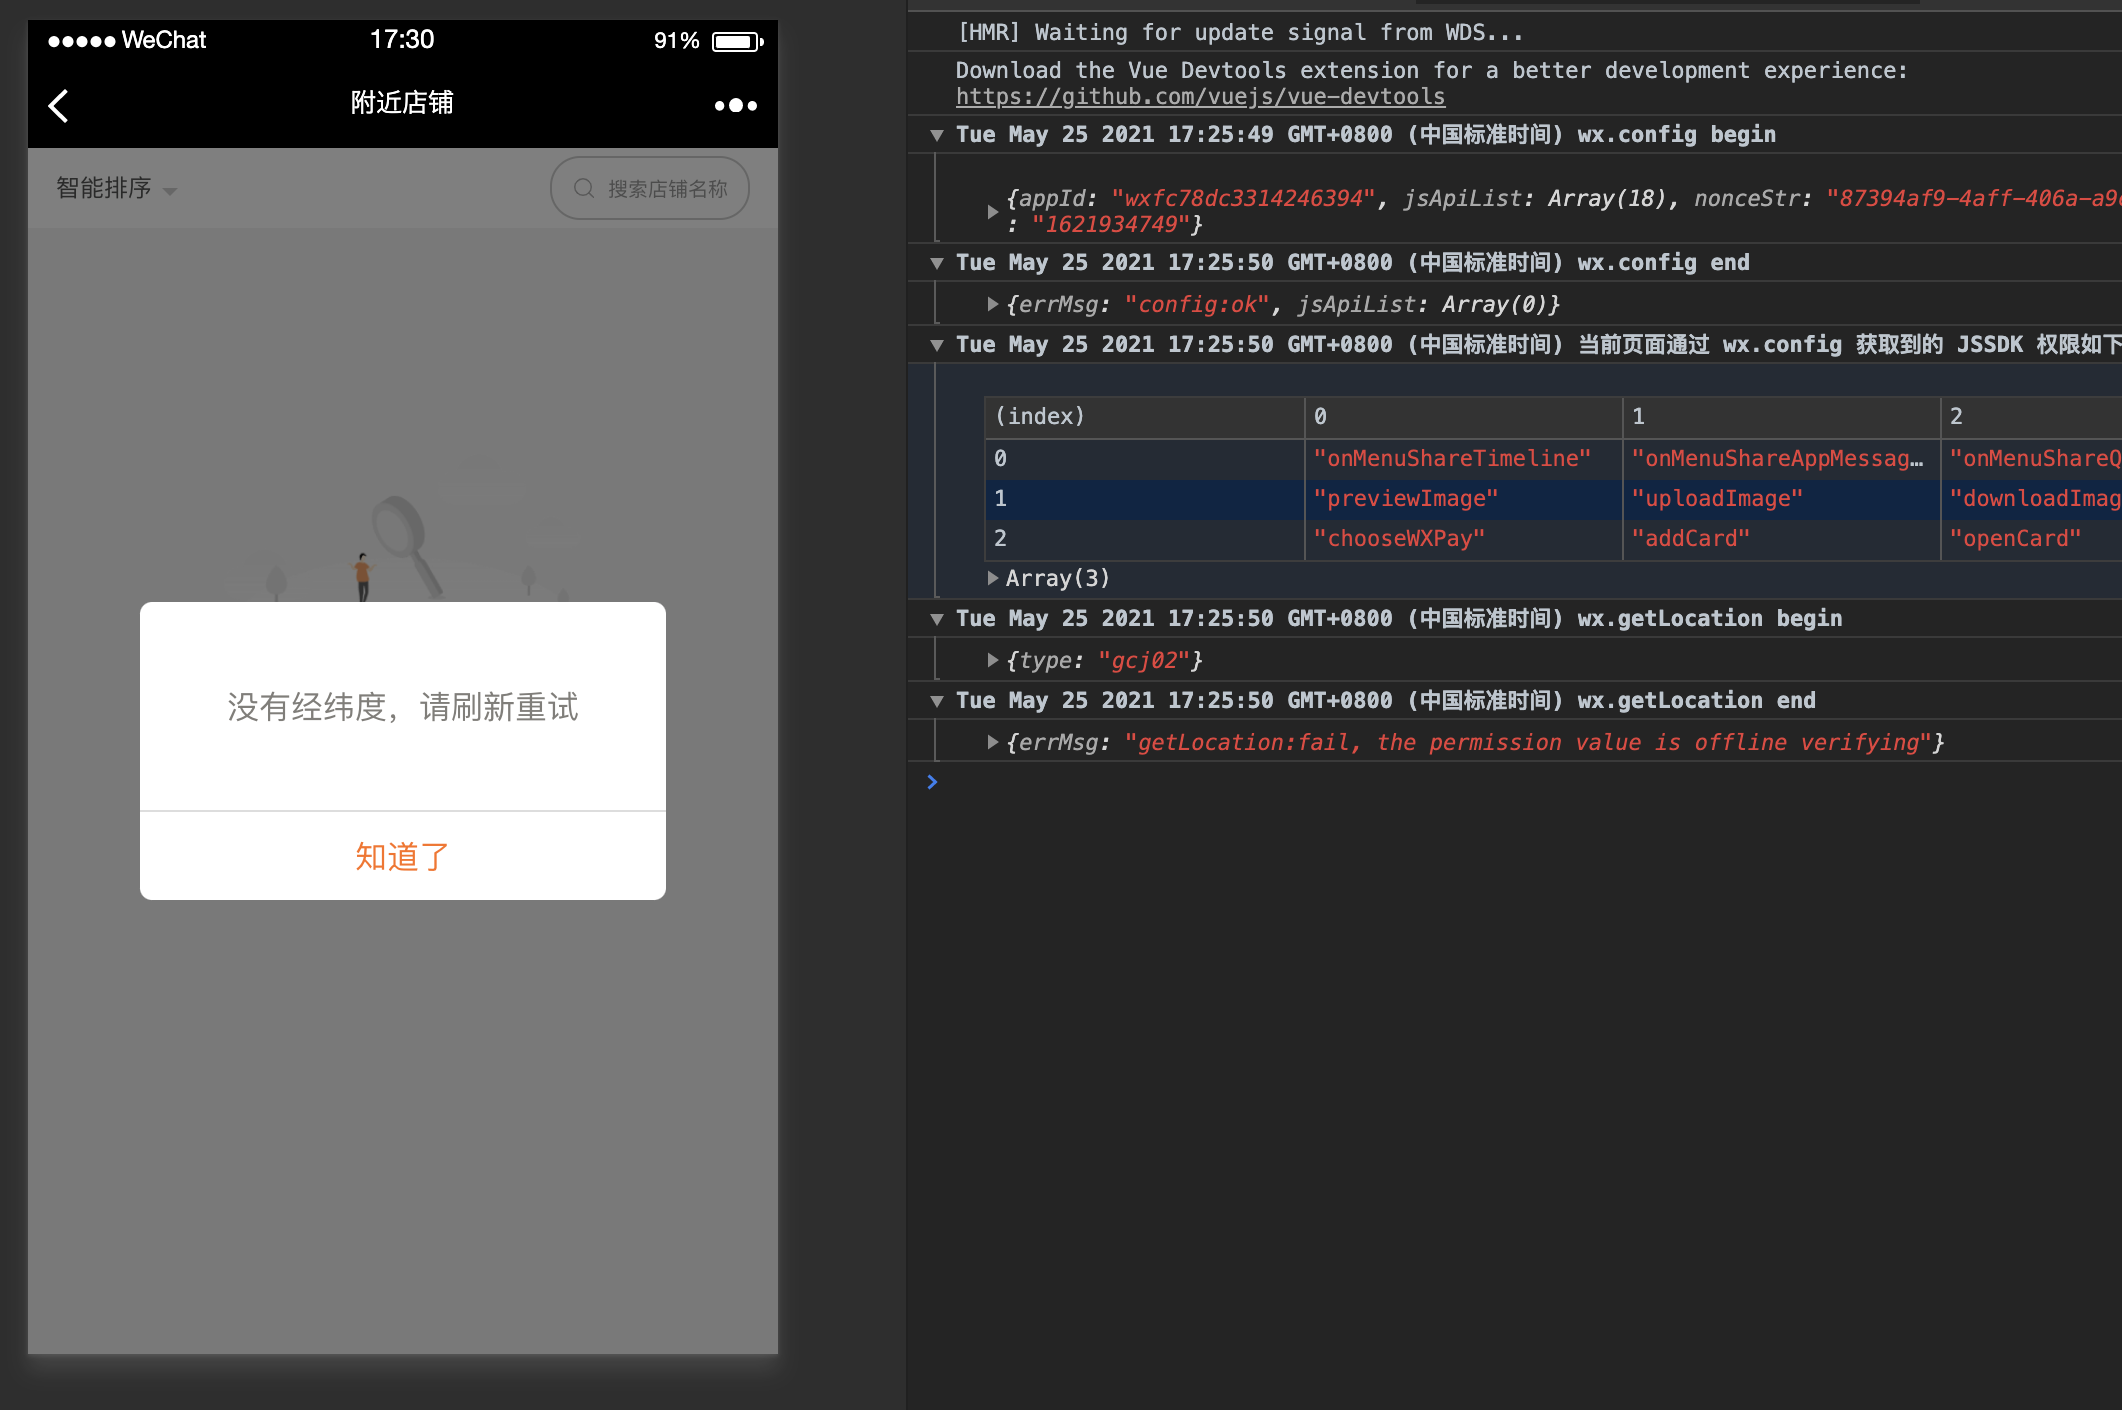
Task: Open the vue-devtools GitHub link
Action: pos(1199,97)
